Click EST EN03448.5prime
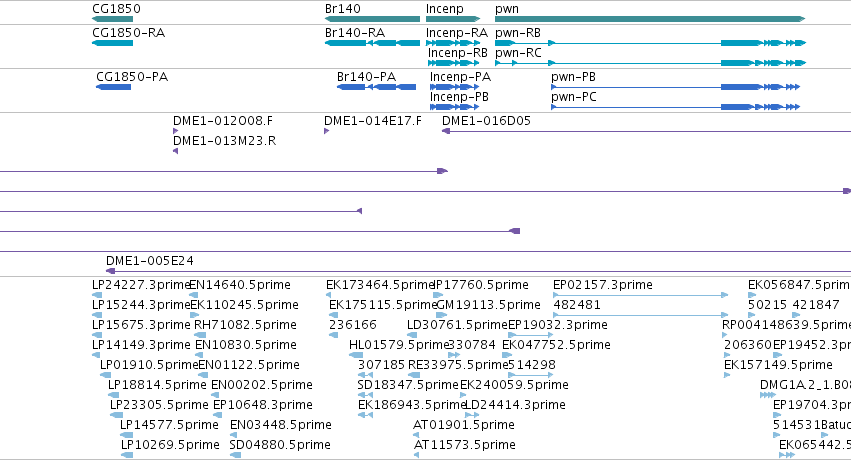Image resolution: width=851 pixels, height=460 pixels. 281,425
